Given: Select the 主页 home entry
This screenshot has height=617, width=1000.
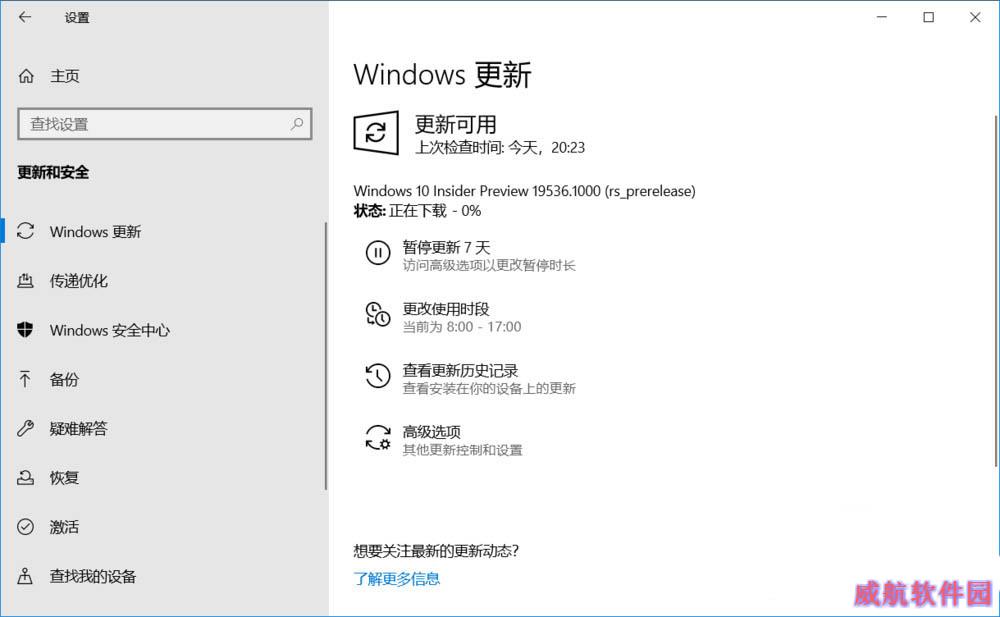Looking at the screenshot, I should pyautogui.click(x=65, y=76).
